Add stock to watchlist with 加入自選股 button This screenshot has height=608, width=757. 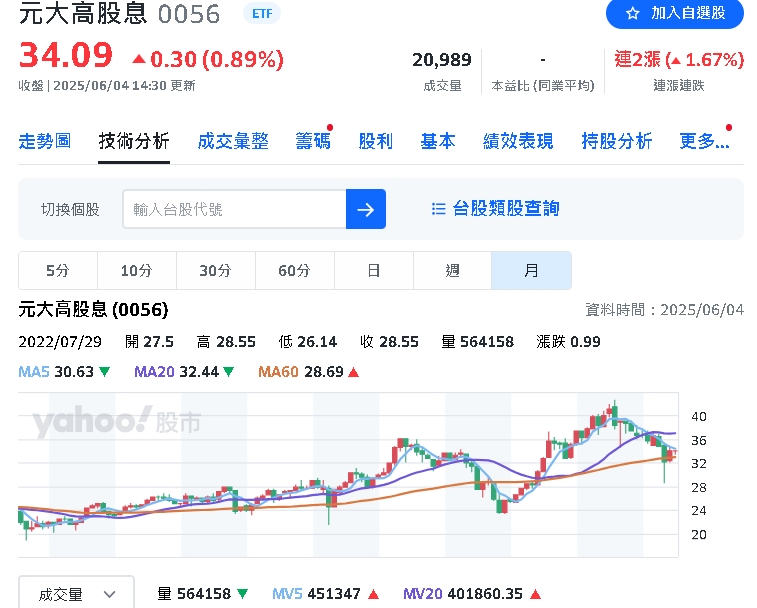coord(674,14)
